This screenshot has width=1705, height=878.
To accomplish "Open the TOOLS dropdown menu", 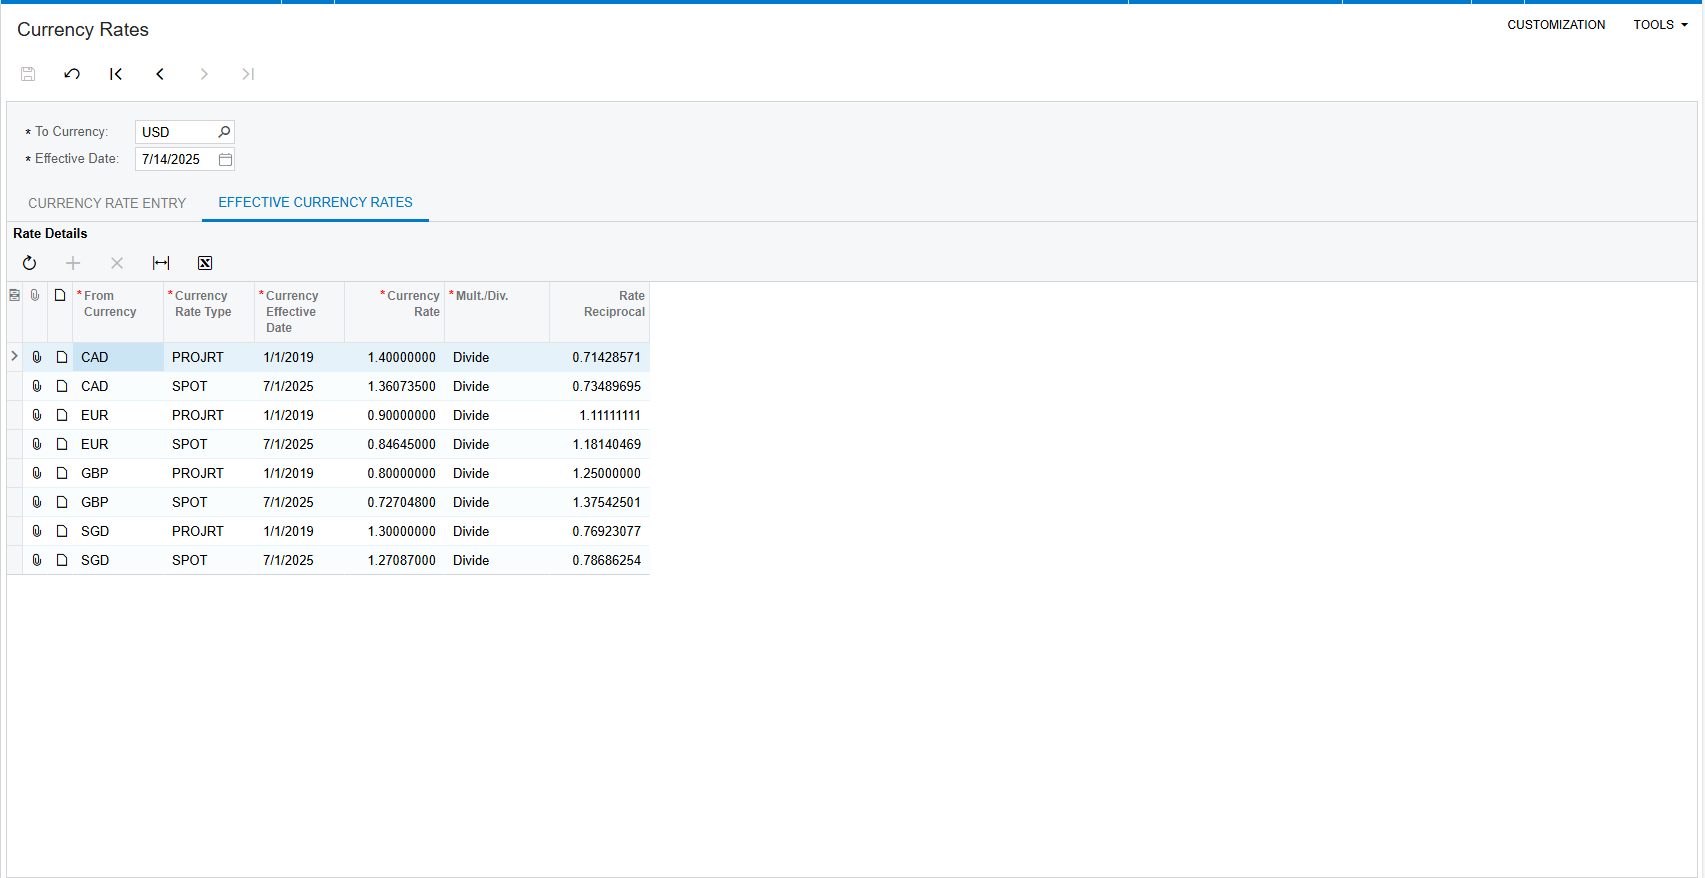I will click(x=1660, y=25).
